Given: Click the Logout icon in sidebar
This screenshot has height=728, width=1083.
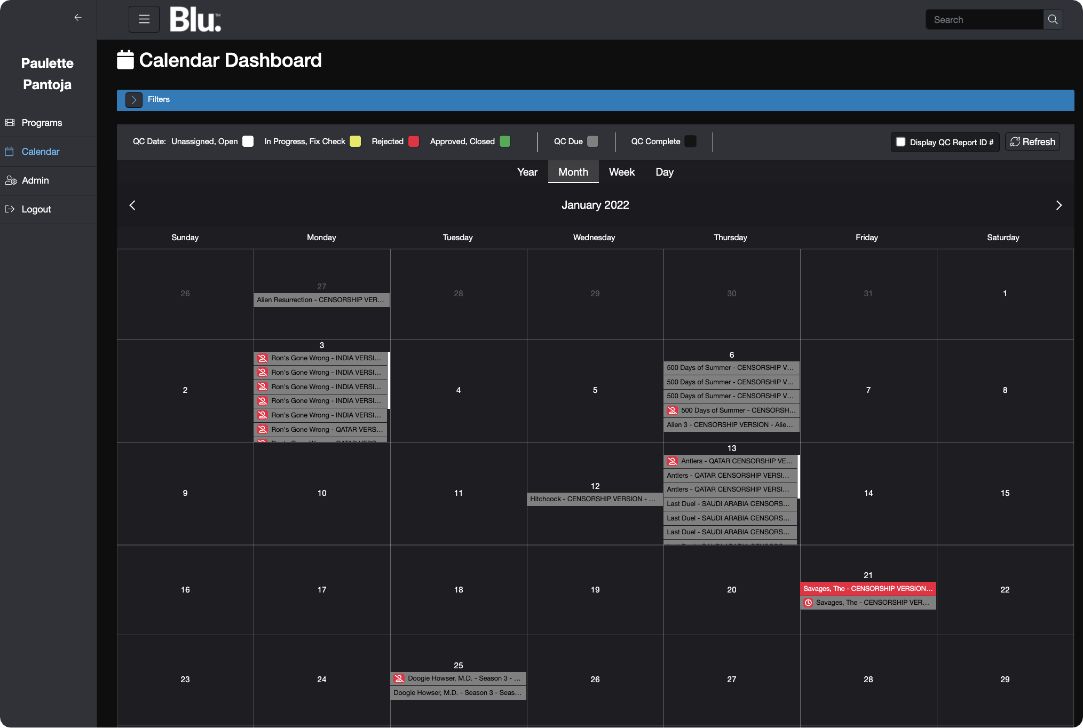Looking at the screenshot, I should 10,210.
